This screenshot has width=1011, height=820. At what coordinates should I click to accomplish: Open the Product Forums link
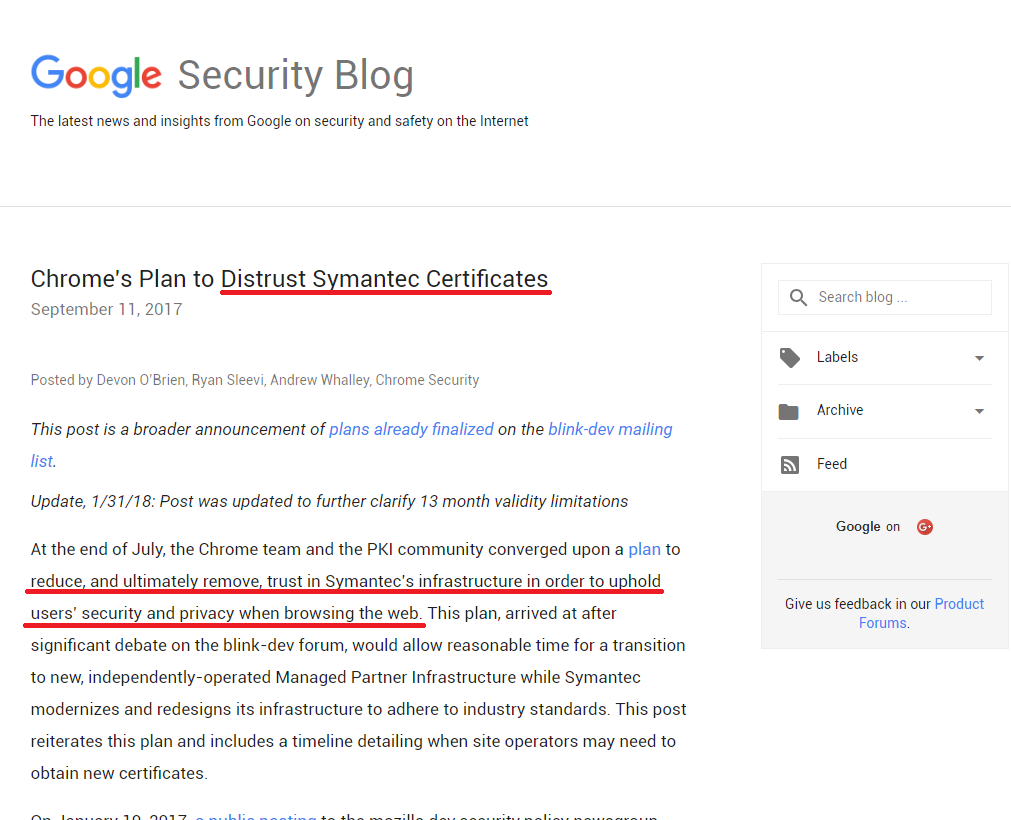pos(958,604)
